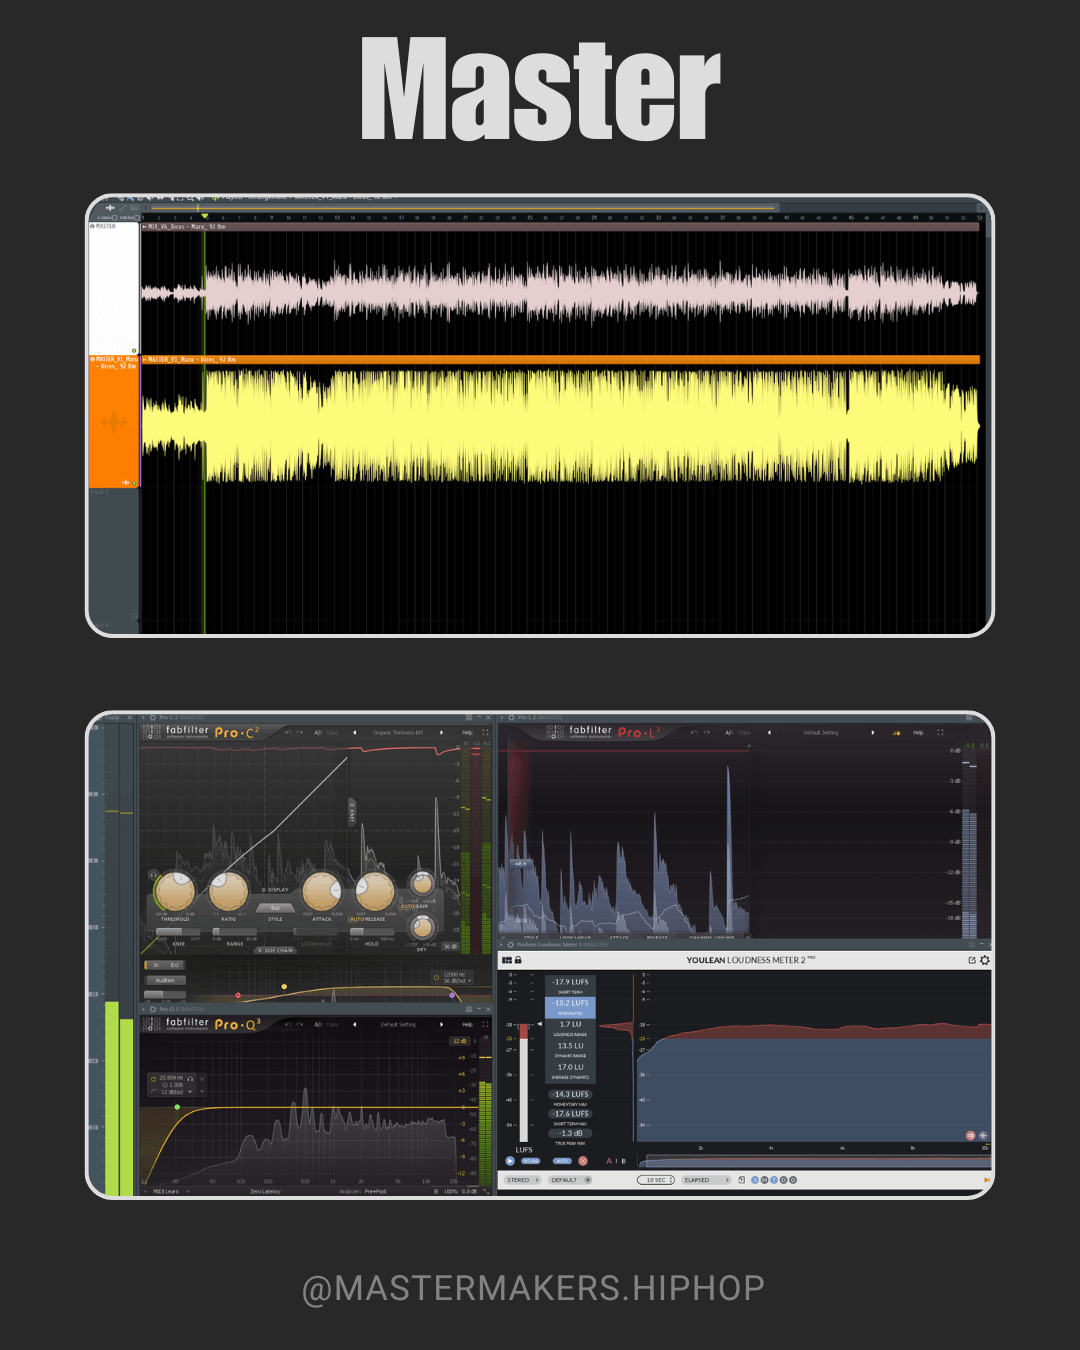Screen dimensions: 1080x1350
Task: Reset Youlean measurement with red X
Action: [x=583, y=1161]
